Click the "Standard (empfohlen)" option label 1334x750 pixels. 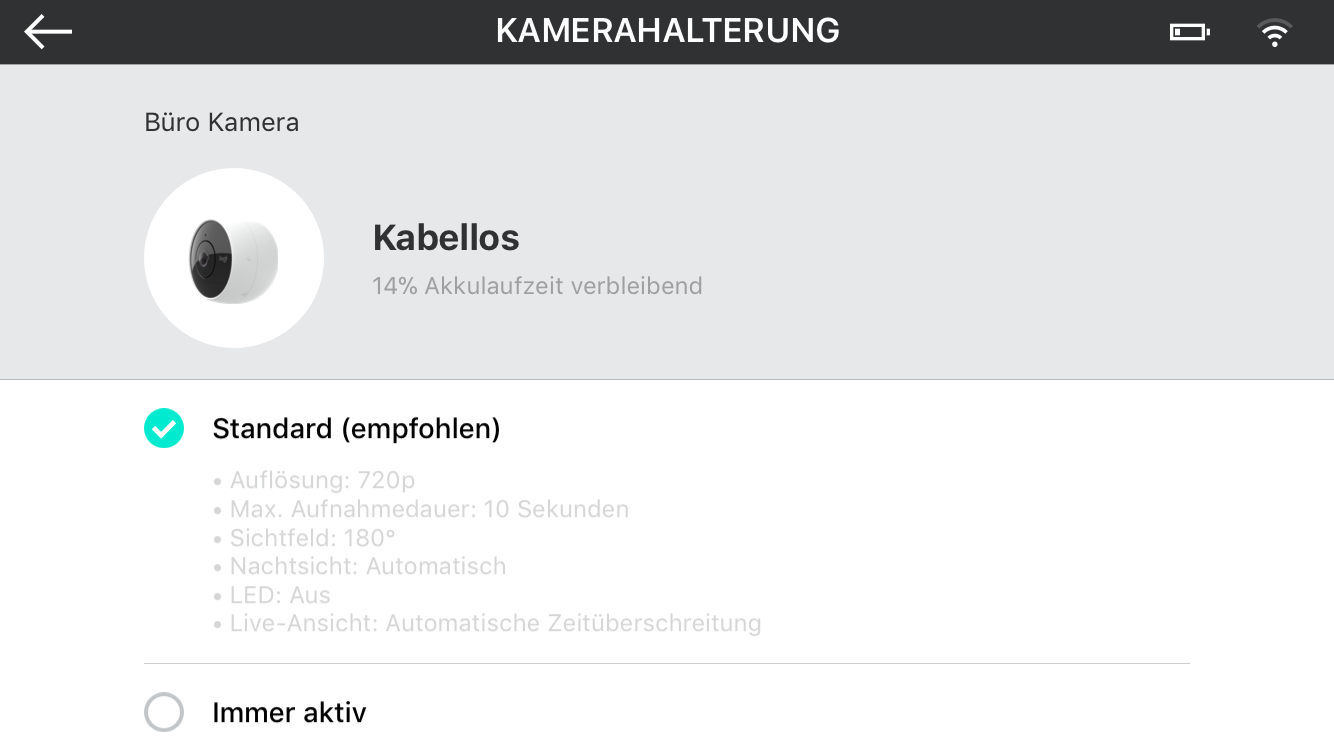click(356, 429)
